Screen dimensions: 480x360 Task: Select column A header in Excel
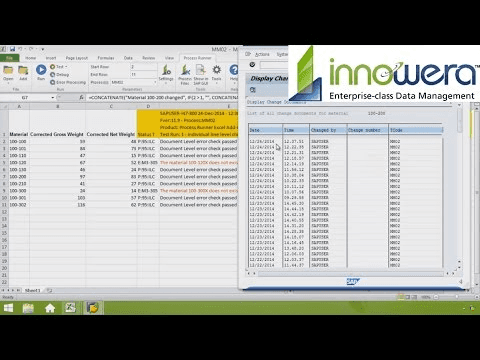[19, 106]
